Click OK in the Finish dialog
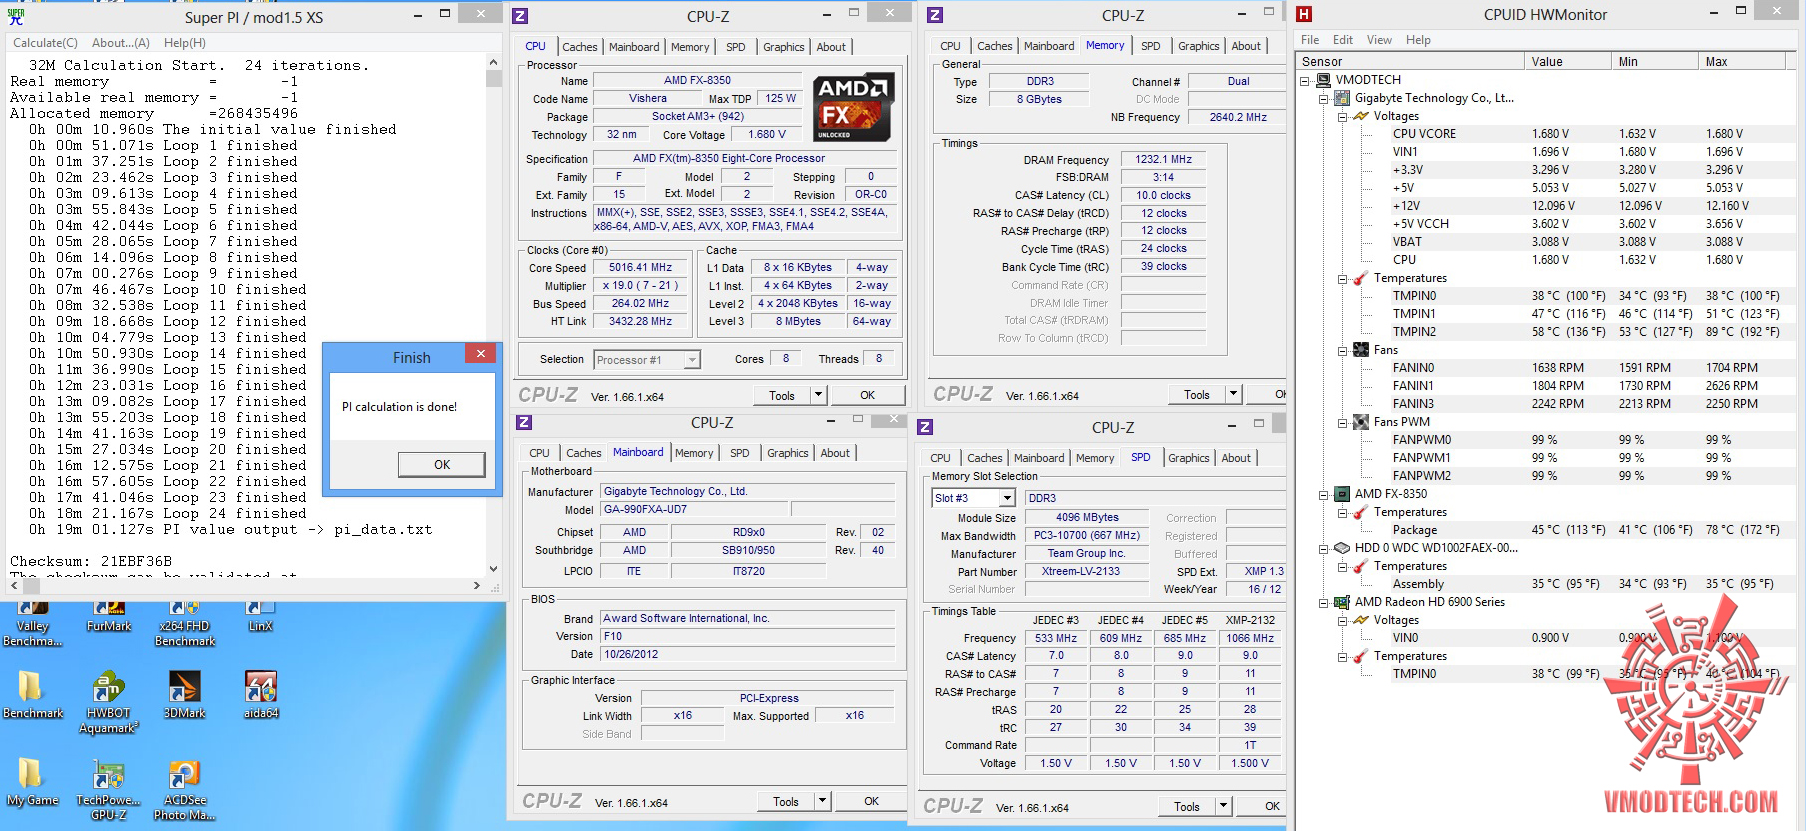The height and width of the screenshot is (831, 1806). [x=442, y=465]
